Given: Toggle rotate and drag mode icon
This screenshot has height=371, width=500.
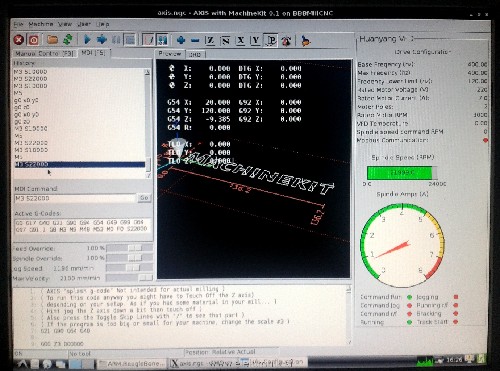Looking at the screenshot, I should coord(286,41).
